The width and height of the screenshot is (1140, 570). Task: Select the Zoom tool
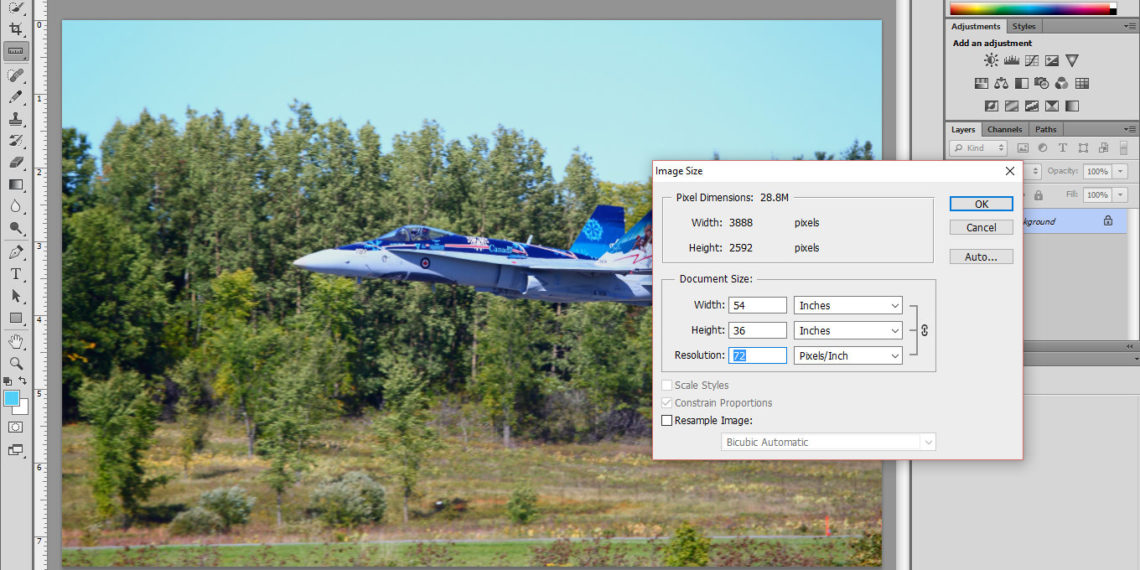pos(15,364)
